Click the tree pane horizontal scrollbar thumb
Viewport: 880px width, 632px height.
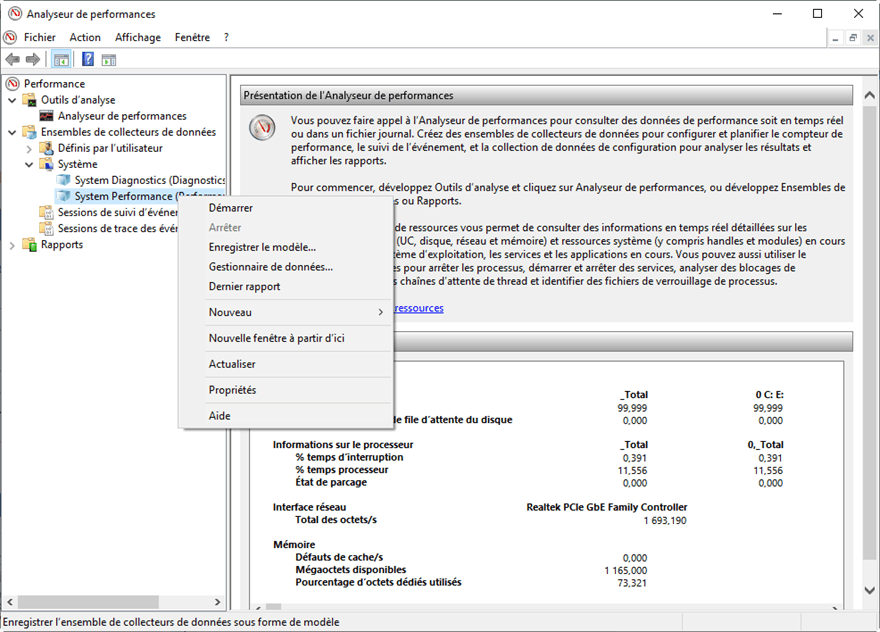pos(88,602)
